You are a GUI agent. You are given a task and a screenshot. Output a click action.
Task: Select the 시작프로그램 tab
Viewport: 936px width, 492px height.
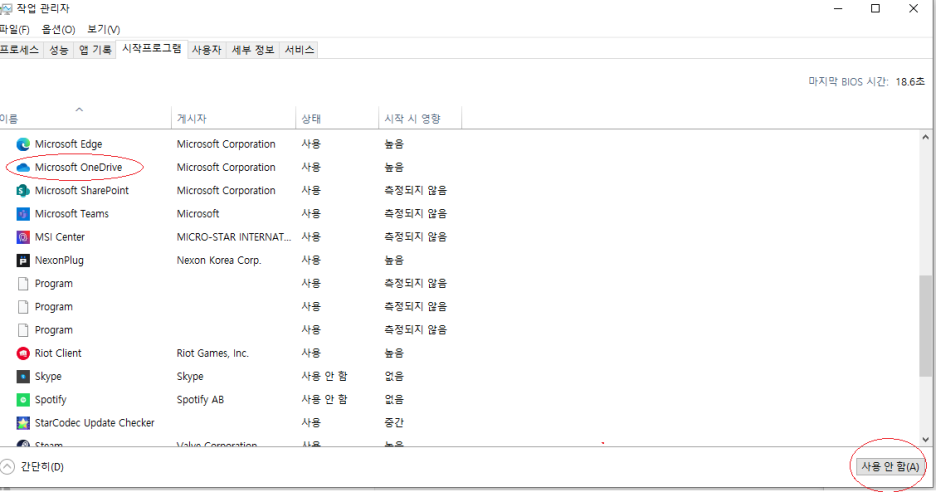(152, 49)
